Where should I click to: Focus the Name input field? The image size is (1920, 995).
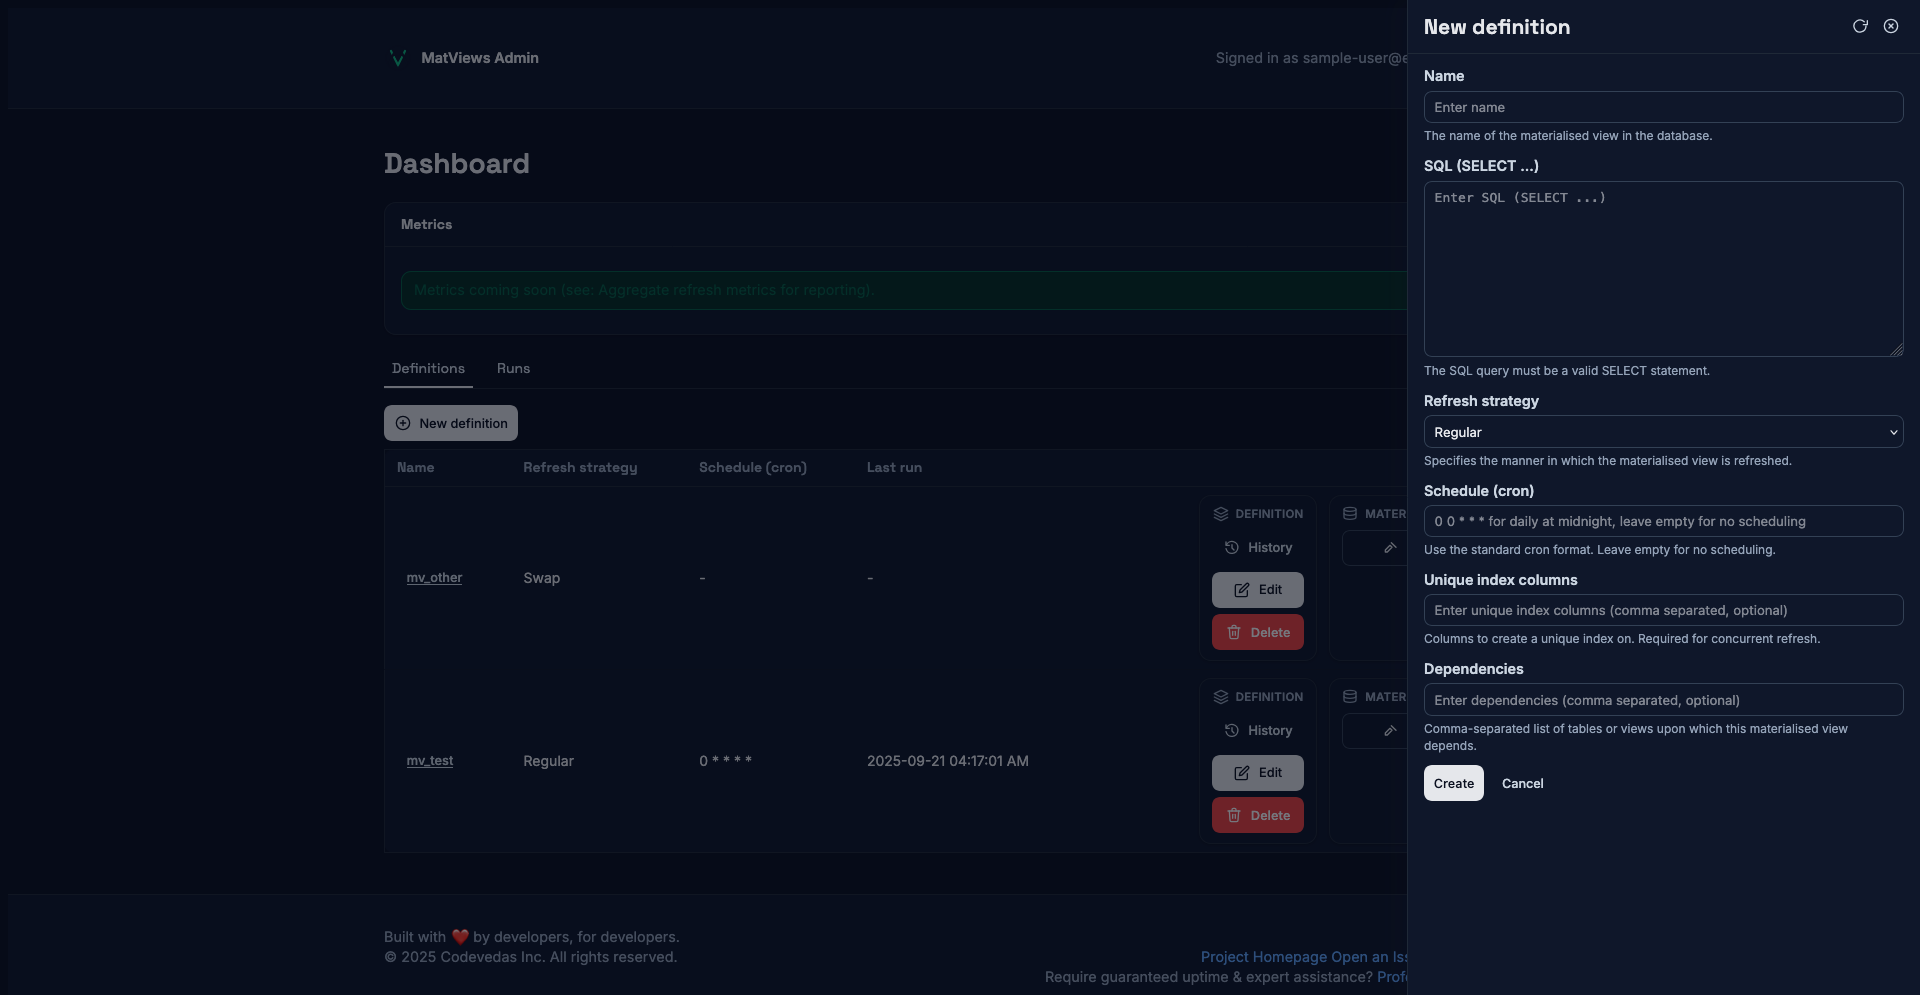point(1662,108)
